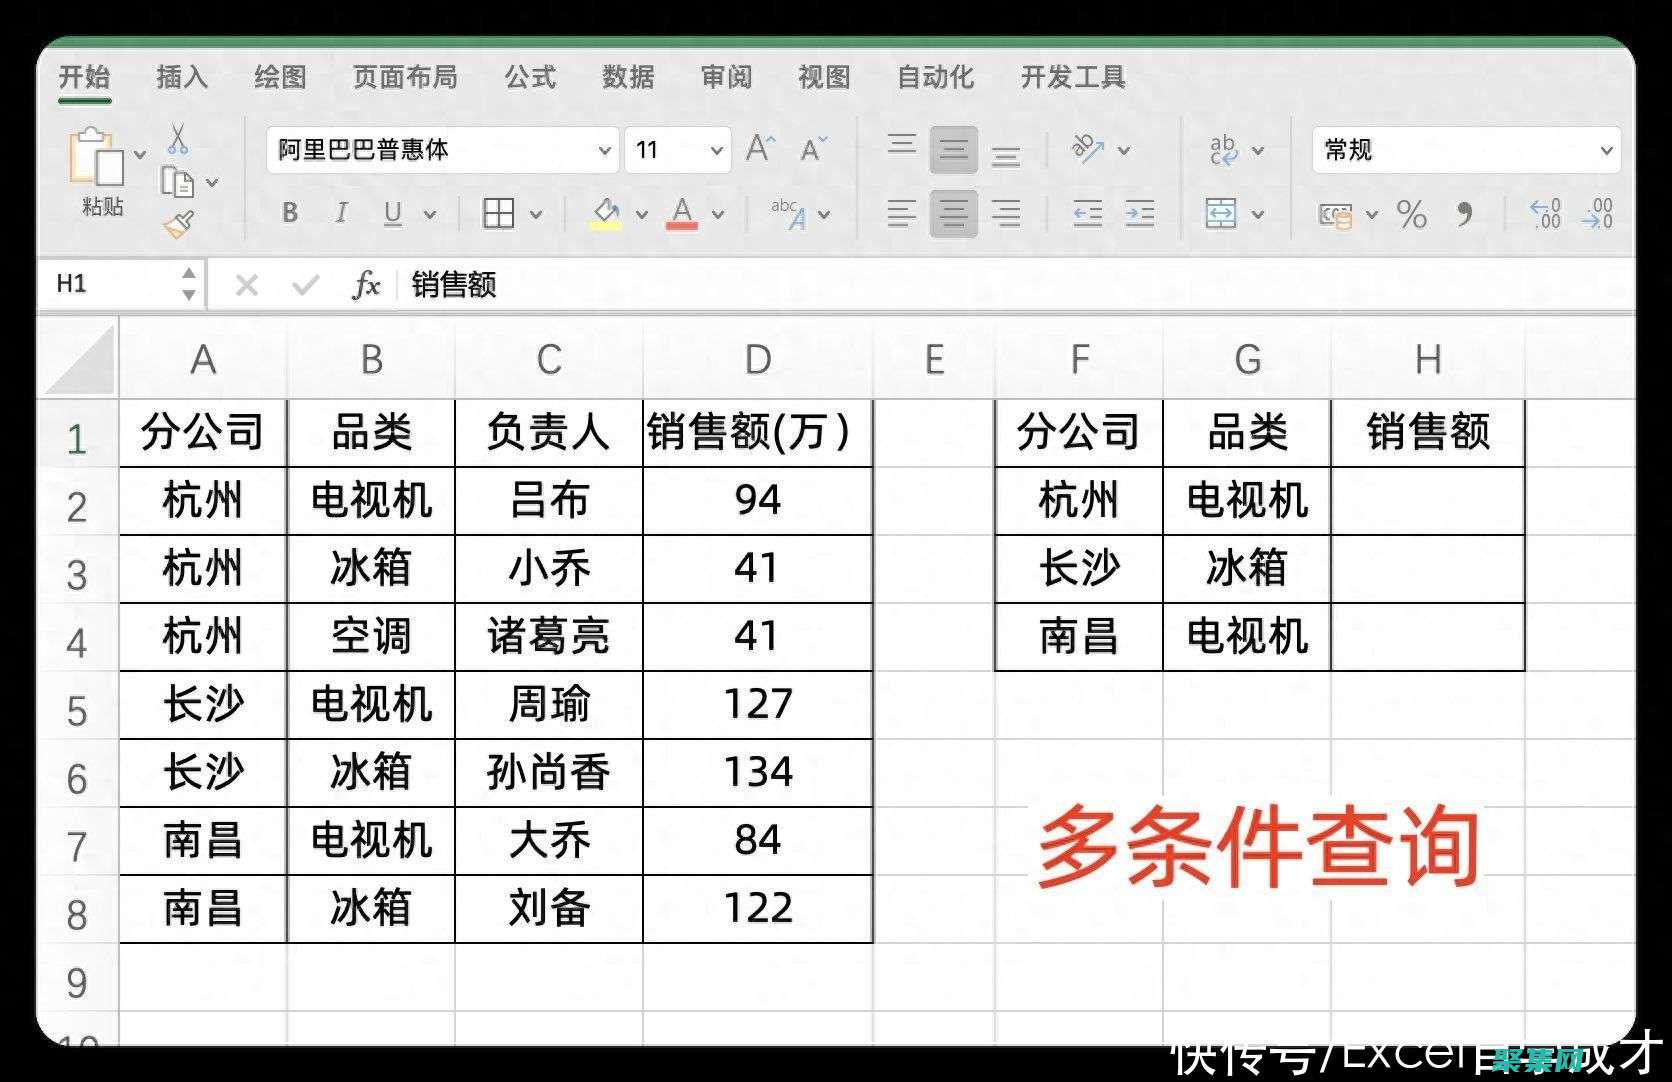This screenshot has height=1082, width=1672.
Task: Click the Increase Font Size icon
Action: coord(759,148)
